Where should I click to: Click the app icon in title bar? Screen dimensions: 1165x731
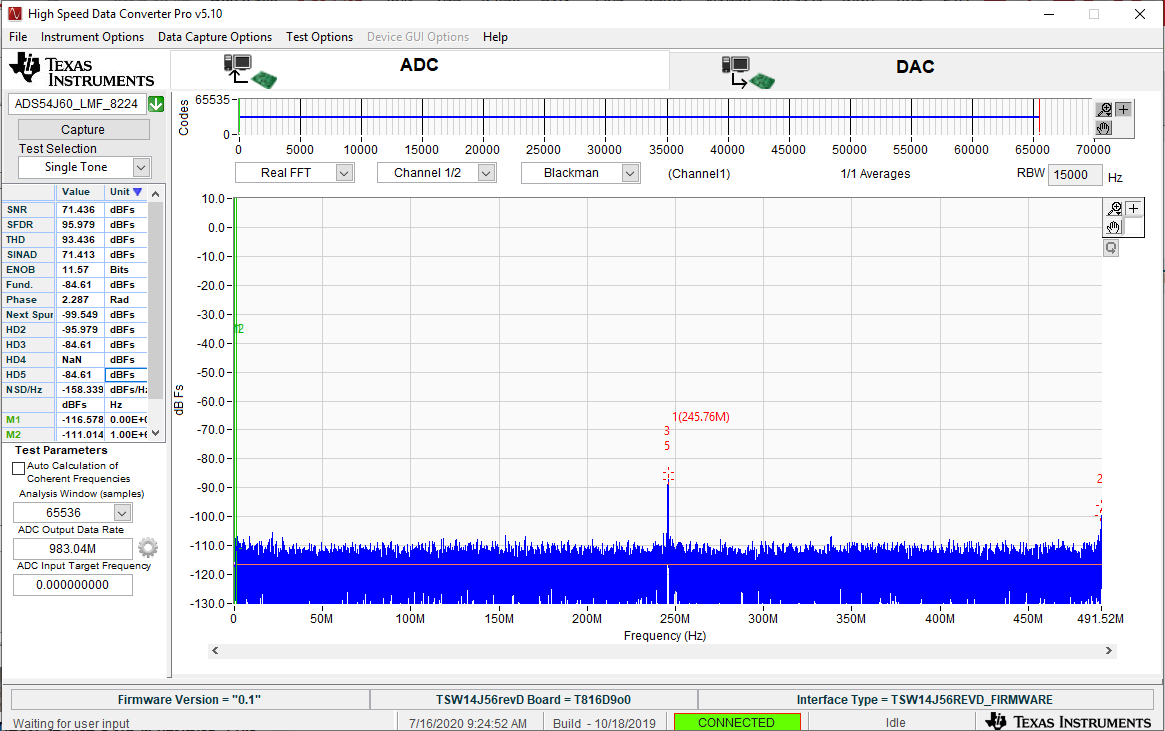coord(15,14)
